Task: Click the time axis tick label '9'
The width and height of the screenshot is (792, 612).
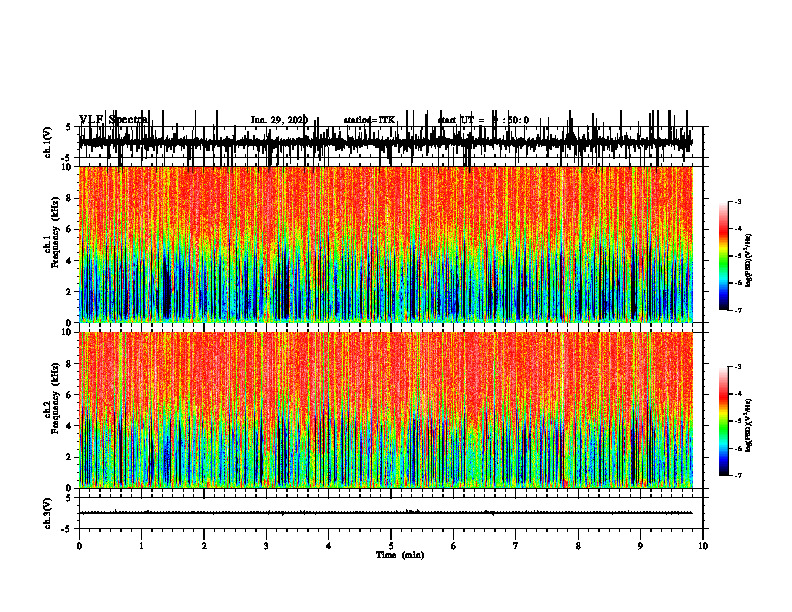Action: 640,546
